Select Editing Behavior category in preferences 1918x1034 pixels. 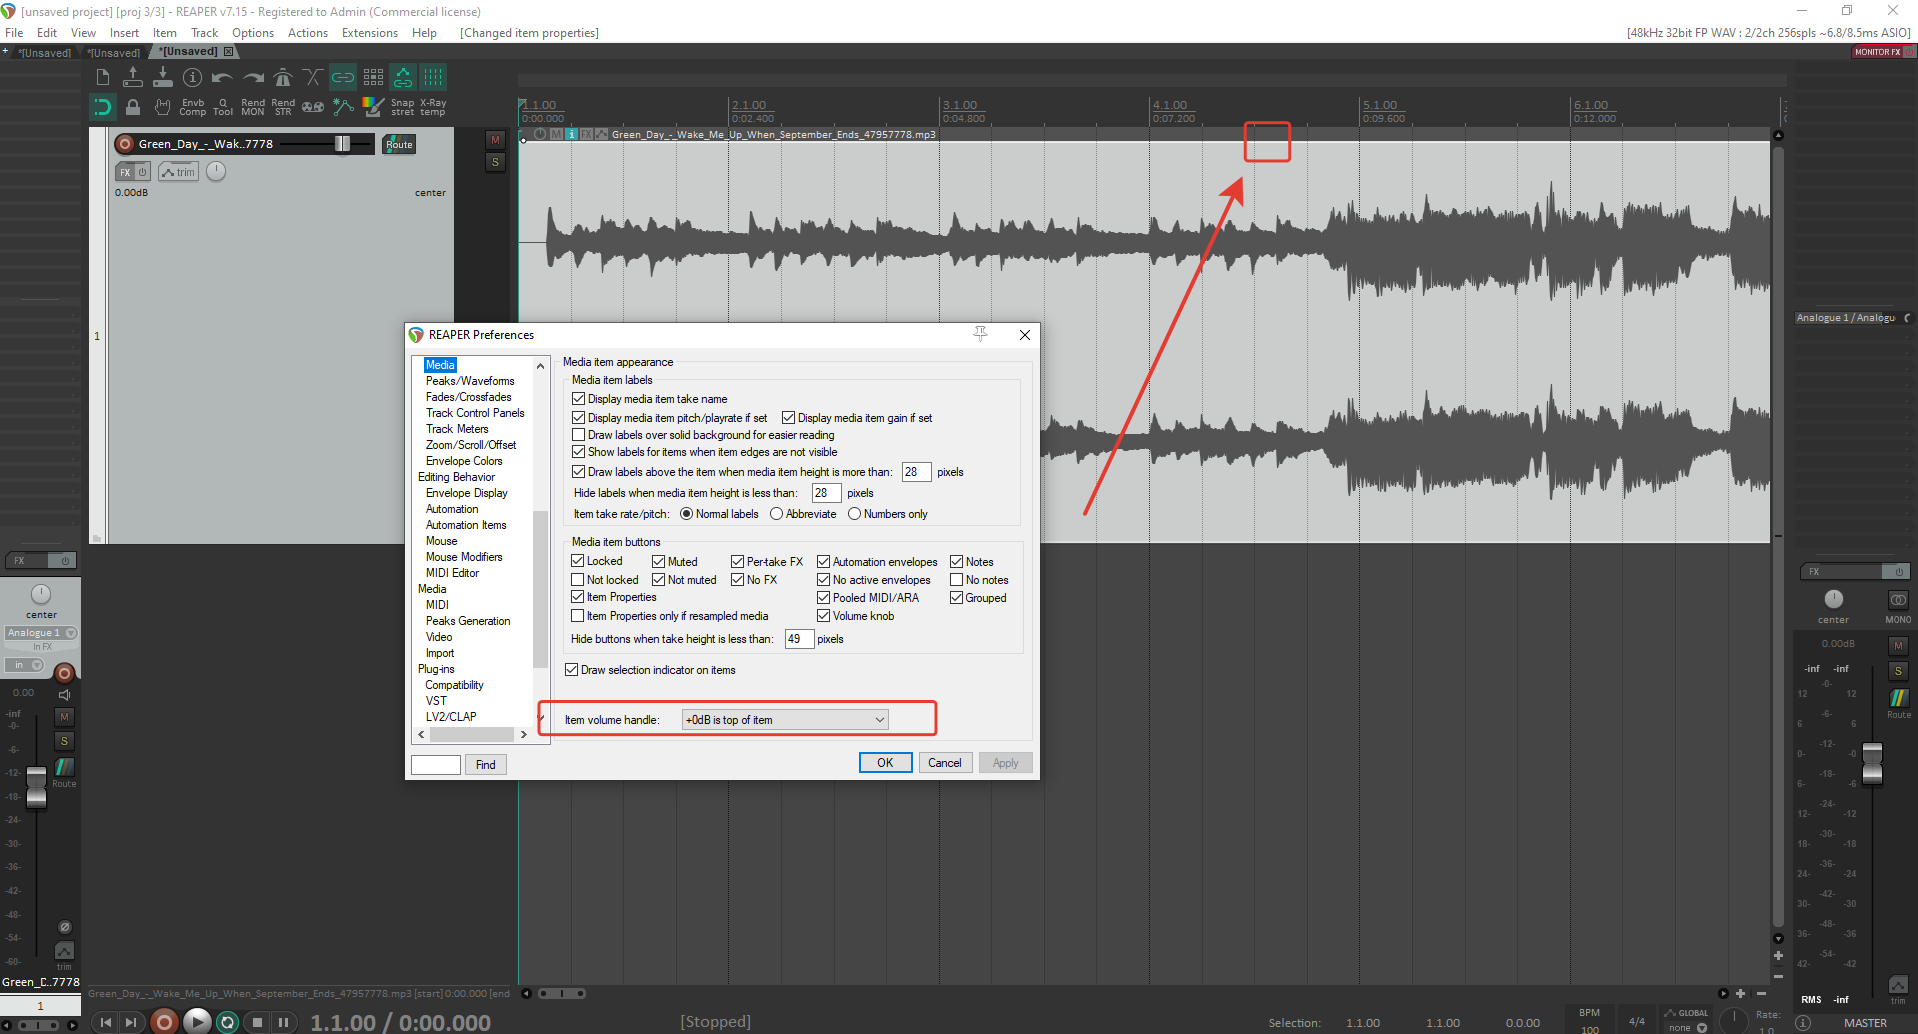tap(456, 477)
